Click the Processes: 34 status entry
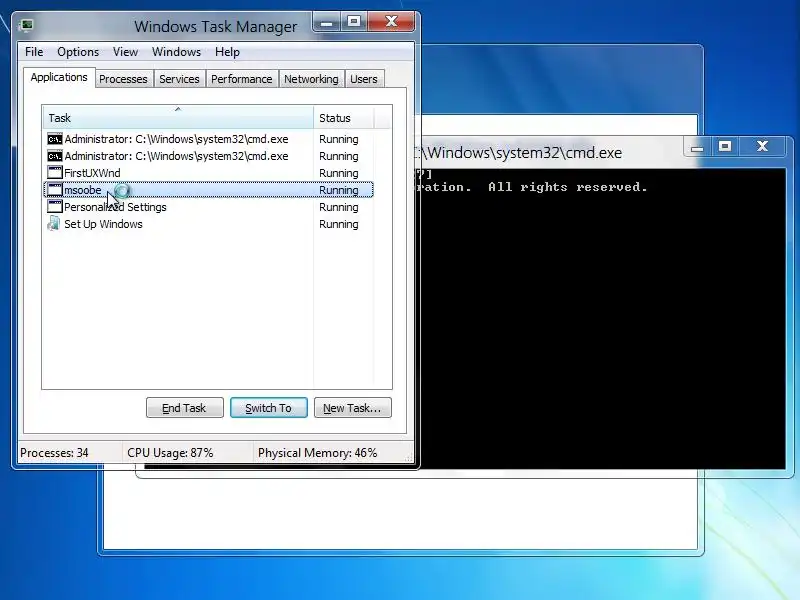 (54, 453)
